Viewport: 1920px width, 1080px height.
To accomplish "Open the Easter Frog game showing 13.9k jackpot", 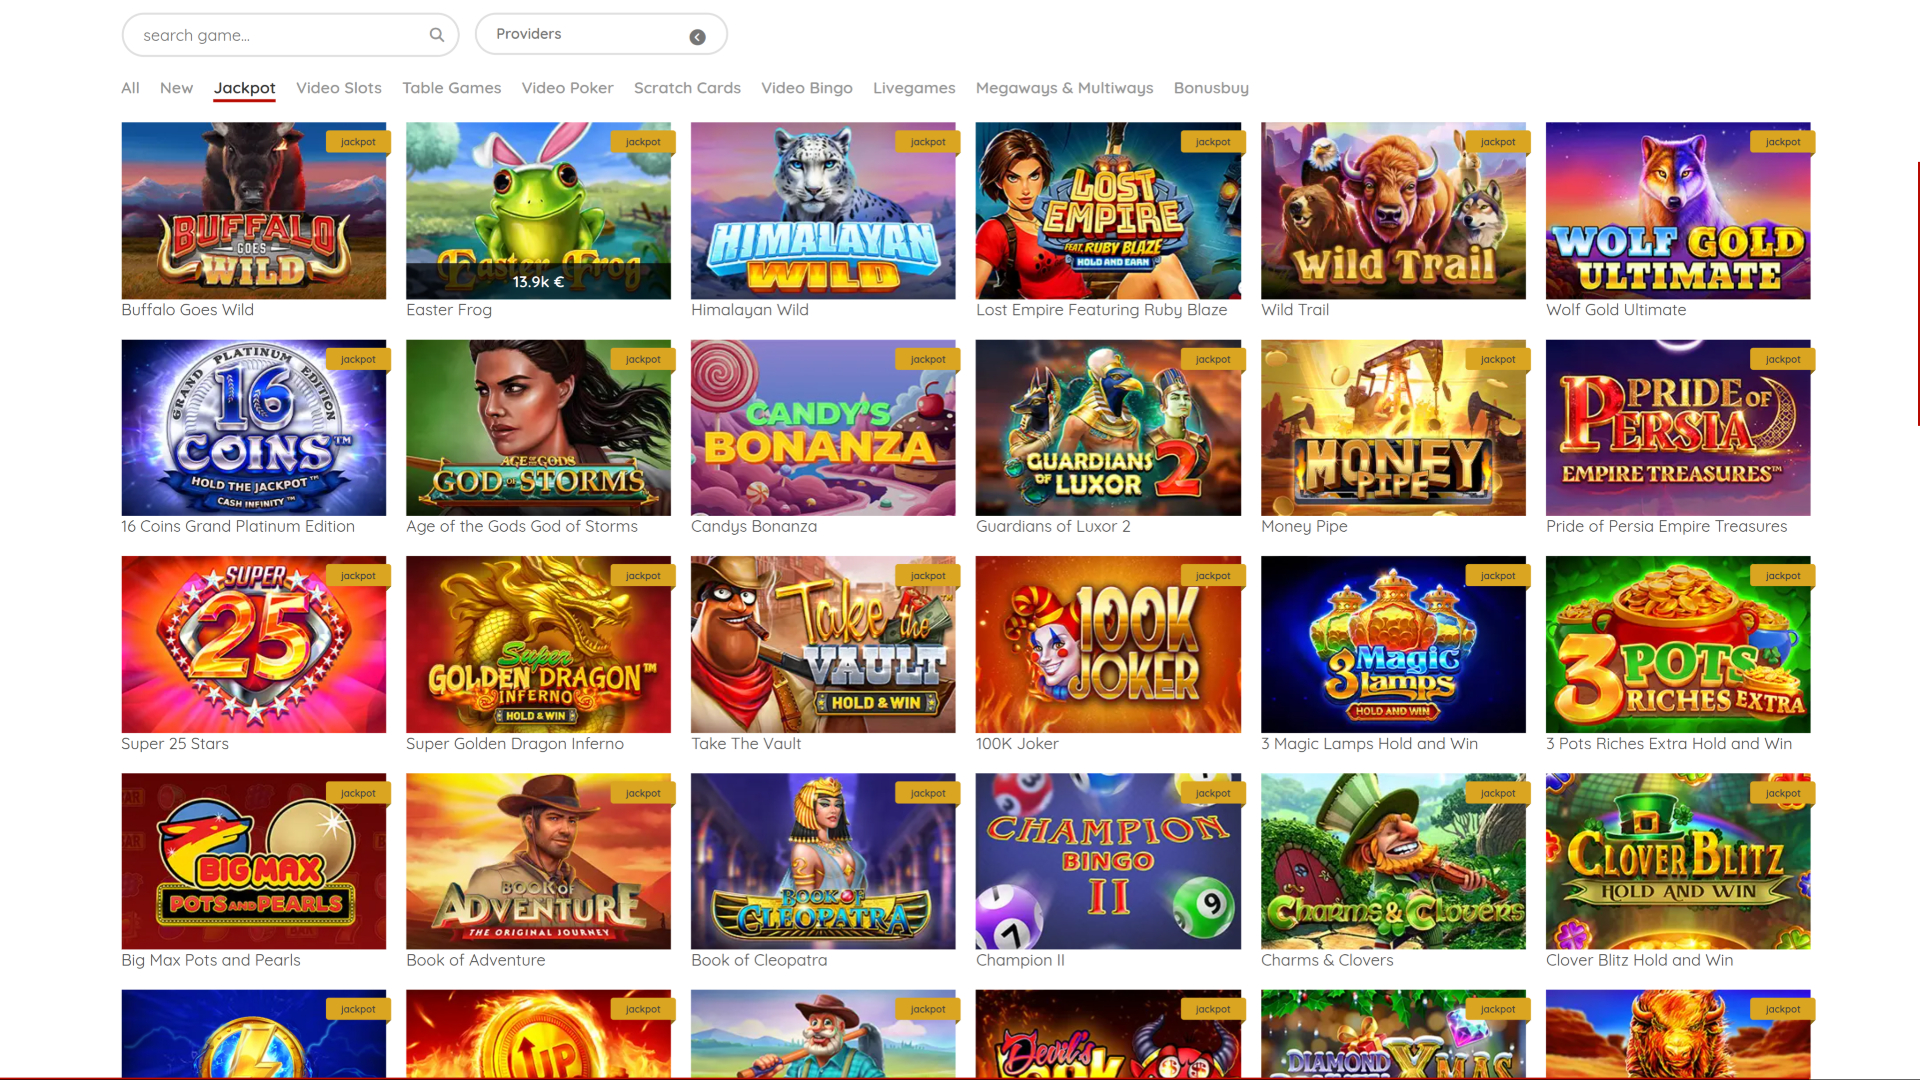I will pos(538,210).
